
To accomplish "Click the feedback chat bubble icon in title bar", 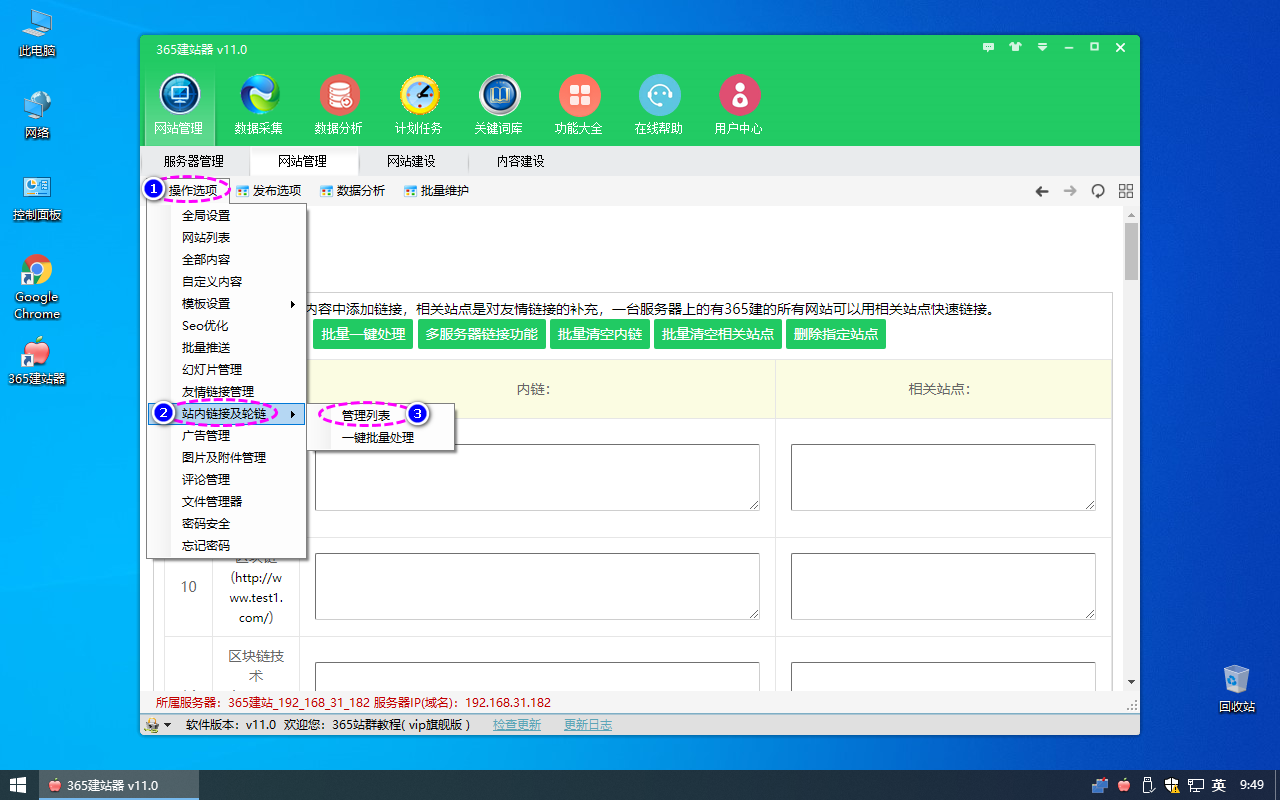I will (989, 47).
